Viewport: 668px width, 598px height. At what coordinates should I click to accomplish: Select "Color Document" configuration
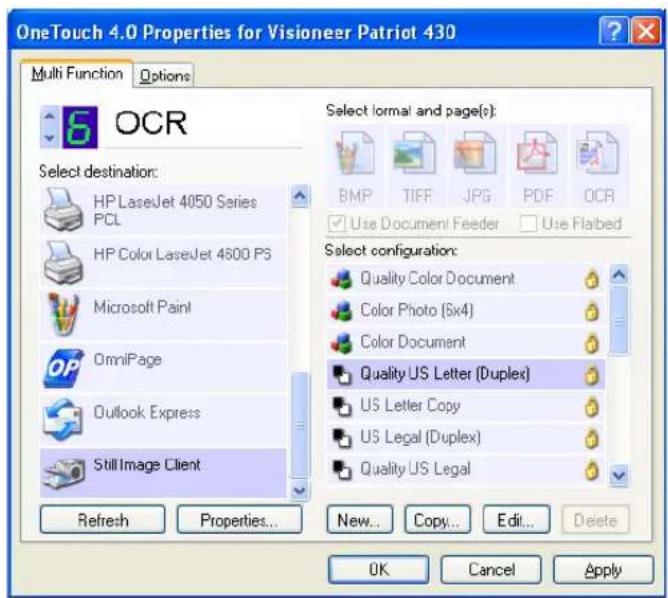[x=466, y=343]
